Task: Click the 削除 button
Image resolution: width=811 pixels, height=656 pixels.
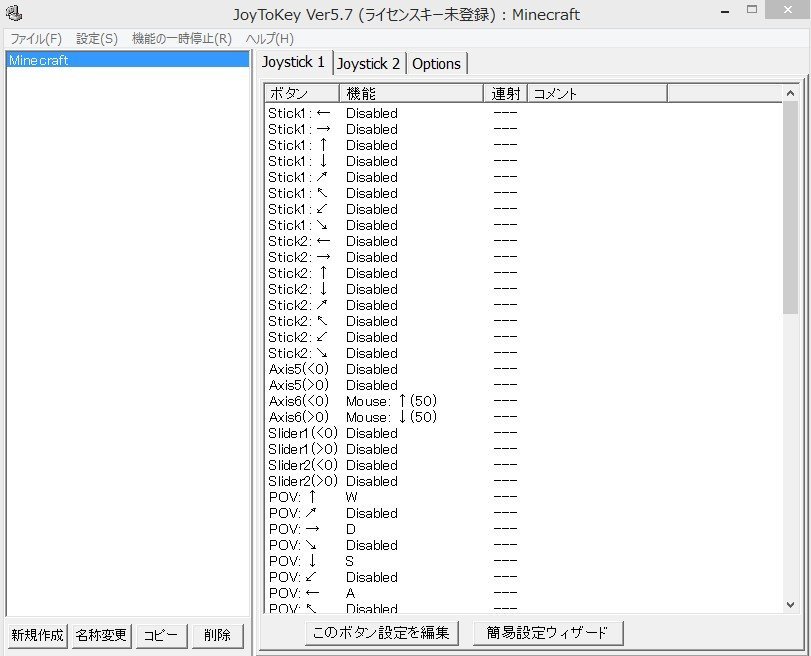Action: pyautogui.click(x=217, y=635)
